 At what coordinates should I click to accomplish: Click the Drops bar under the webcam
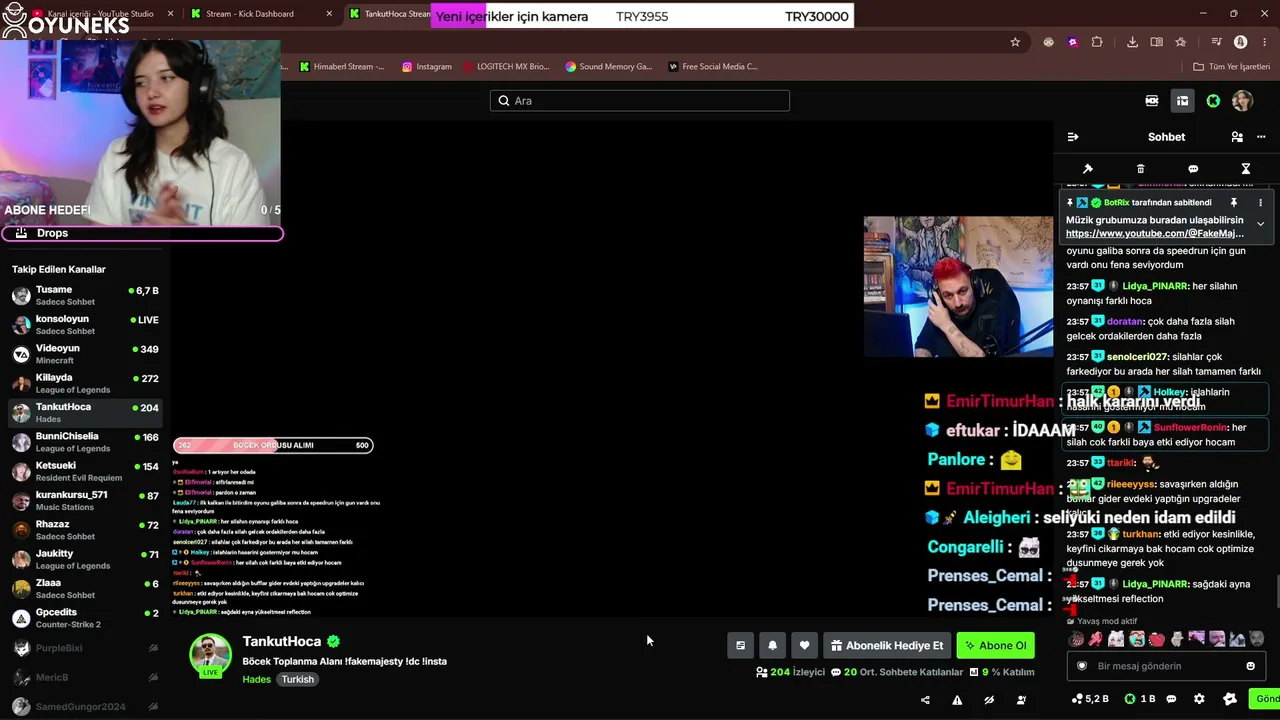pyautogui.click(x=142, y=233)
